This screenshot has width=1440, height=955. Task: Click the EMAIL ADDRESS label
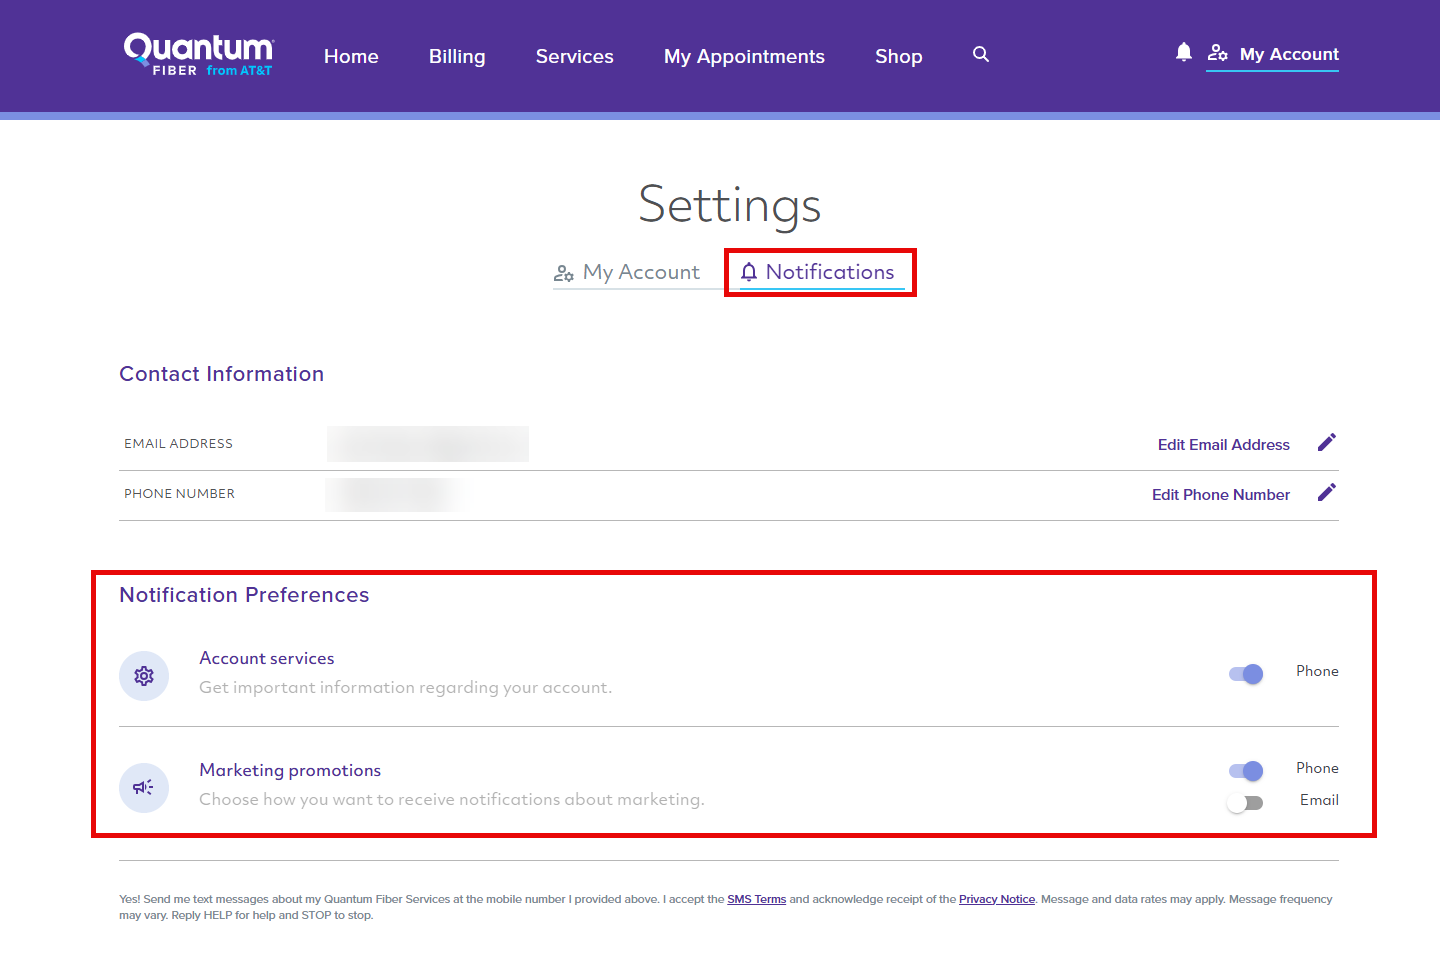tap(178, 444)
